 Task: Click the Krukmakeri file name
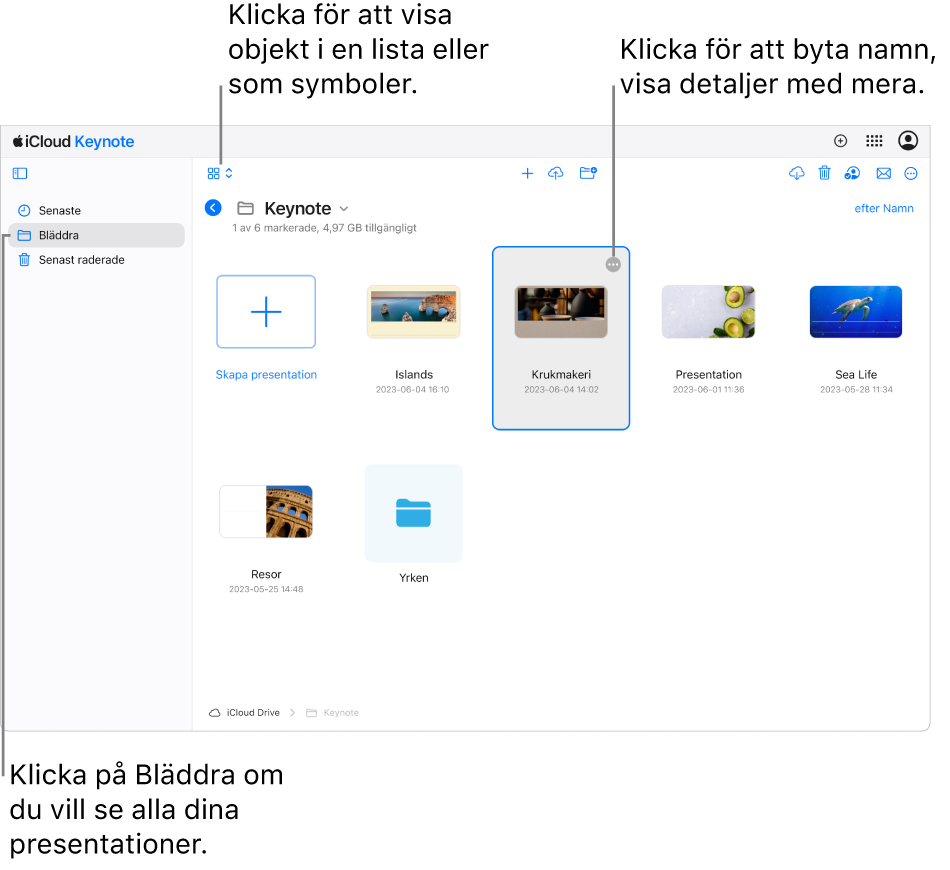561,374
